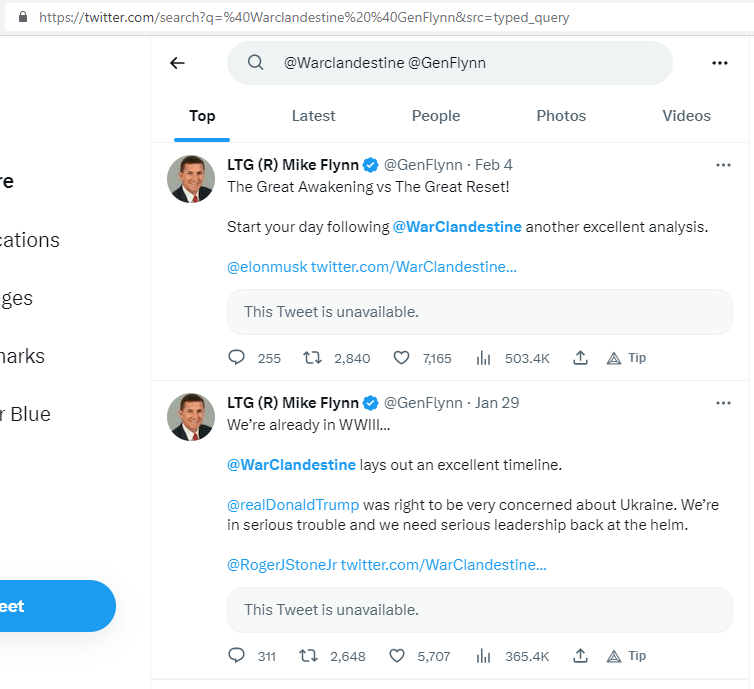This screenshot has width=754, height=689.
Task: Open more options on the Jan 29 tweet
Action: click(x=724, y=403)
